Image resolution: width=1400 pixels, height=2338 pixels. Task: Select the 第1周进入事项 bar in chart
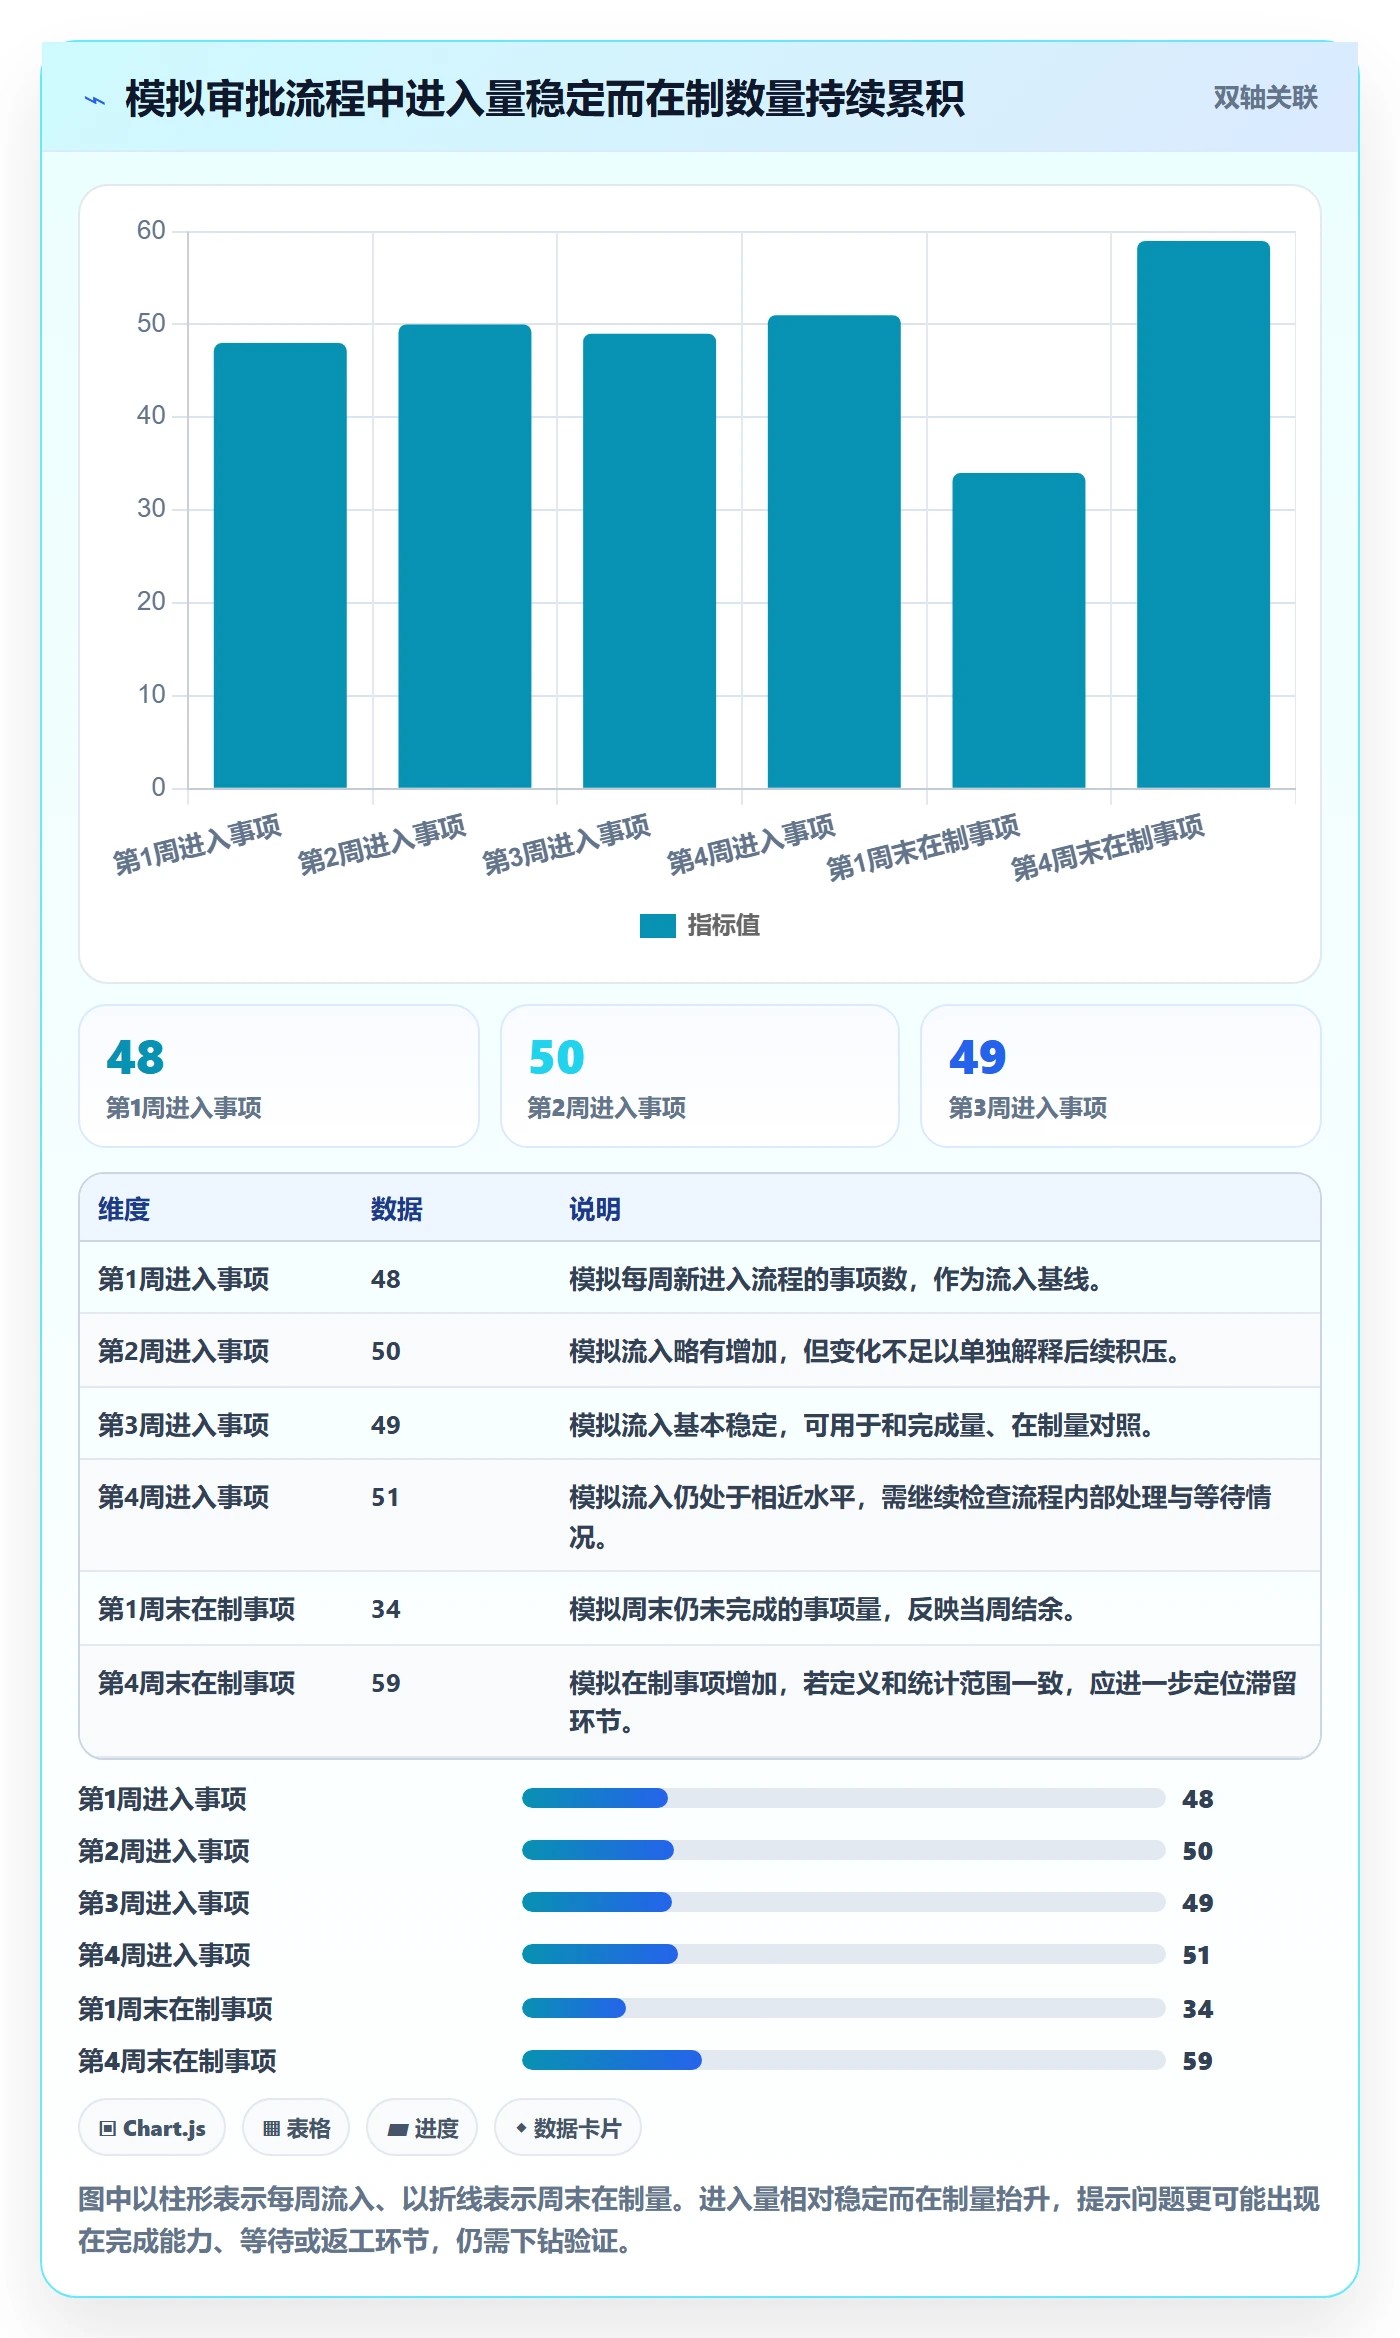click(280, 565)
